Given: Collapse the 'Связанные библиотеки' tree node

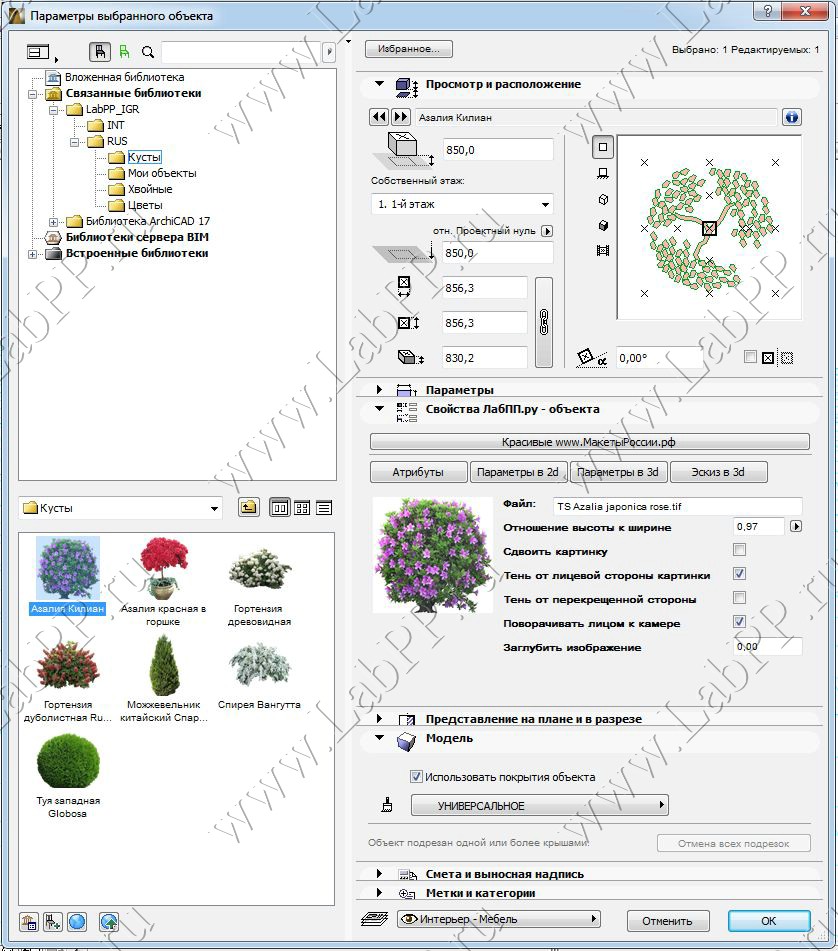Looking at the screenshot, I should click(32, 94).
